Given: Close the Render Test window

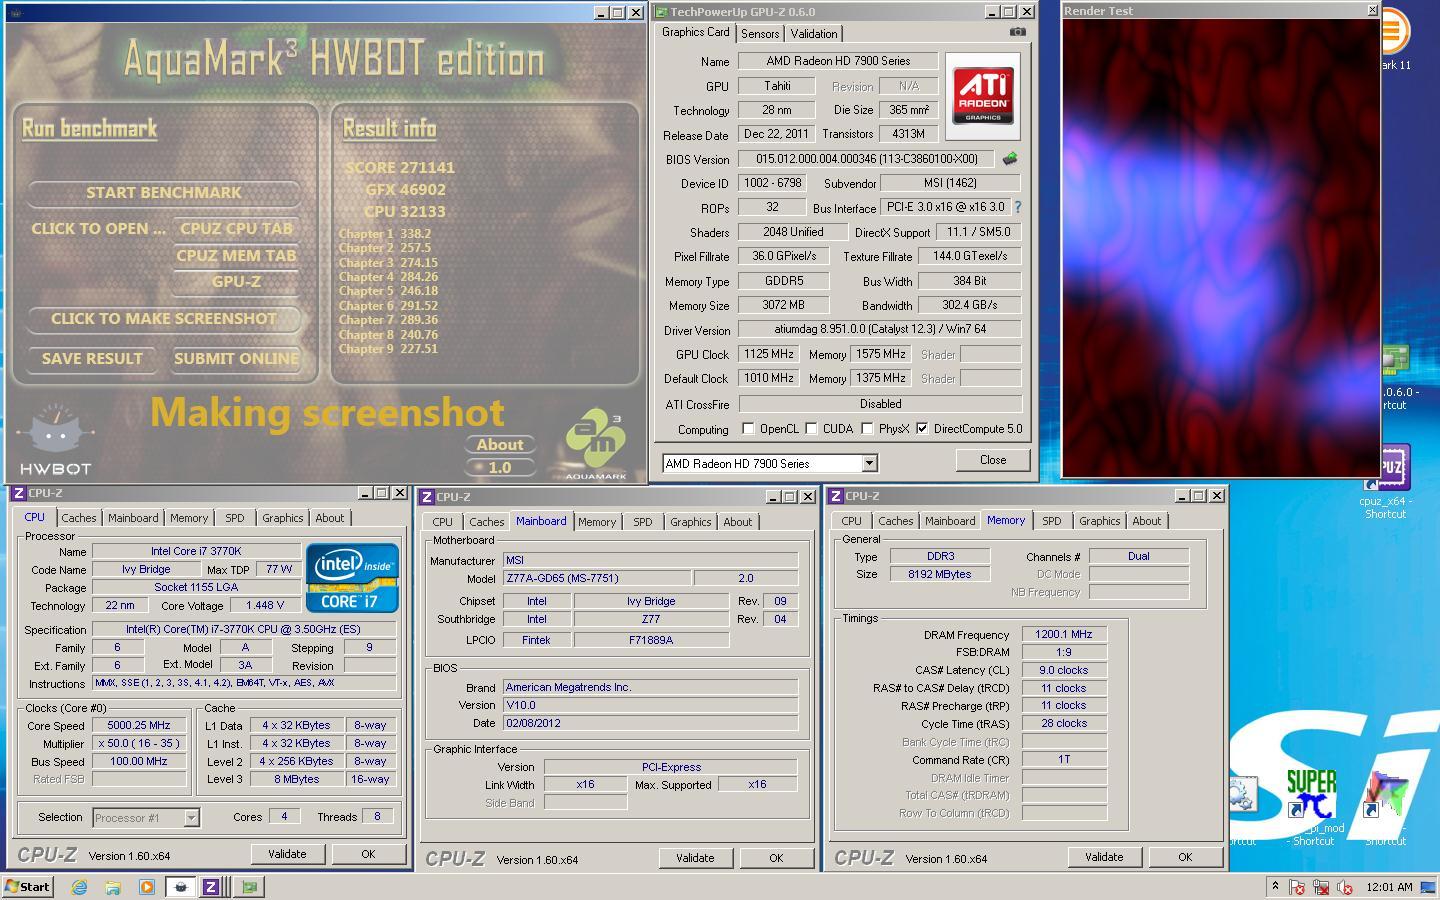Looking at the screenshot, I should [x=1372, y=10].
